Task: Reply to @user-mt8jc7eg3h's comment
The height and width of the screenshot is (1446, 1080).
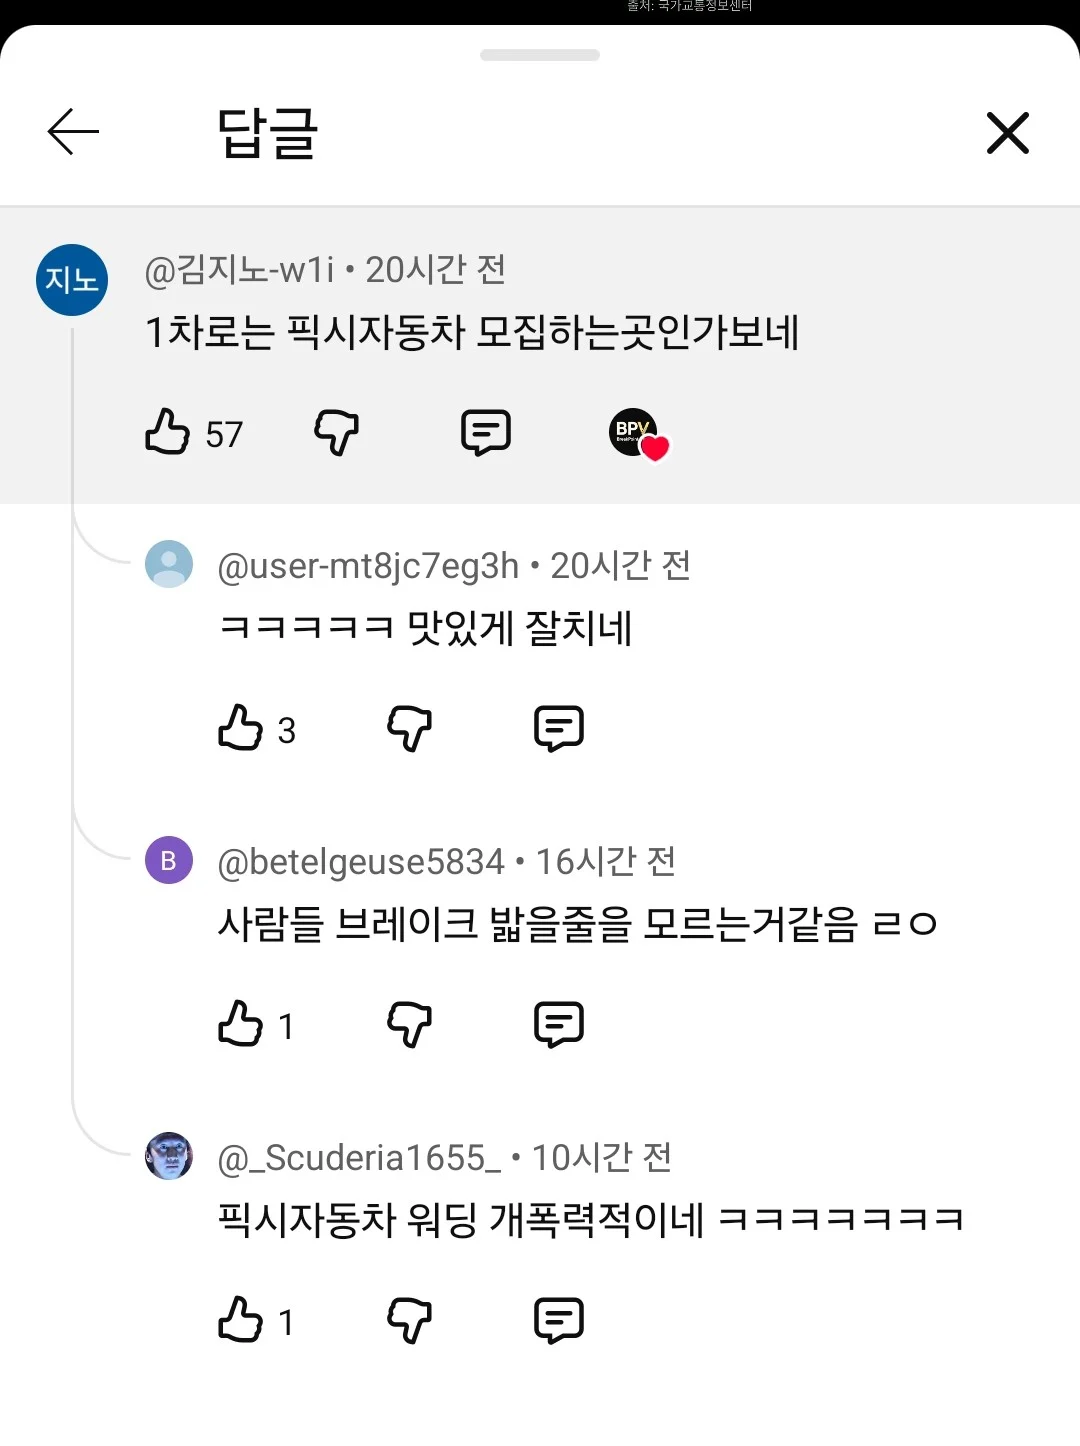Action: 559,728
